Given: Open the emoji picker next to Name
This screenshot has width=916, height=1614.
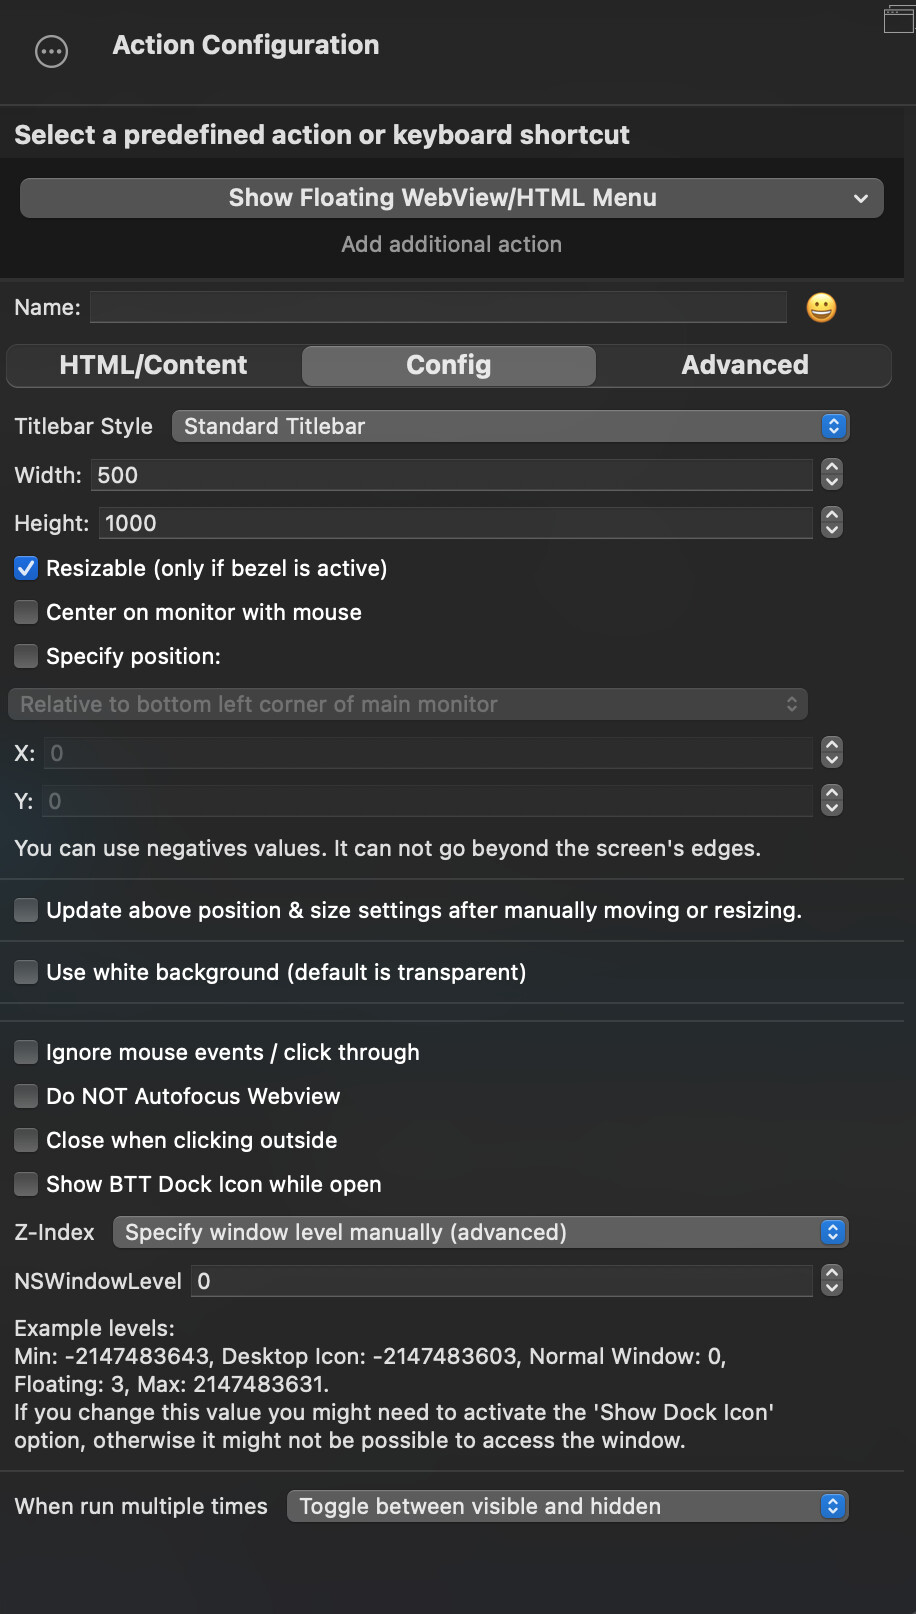Looking at the screenshot, I should click(821, 308).
